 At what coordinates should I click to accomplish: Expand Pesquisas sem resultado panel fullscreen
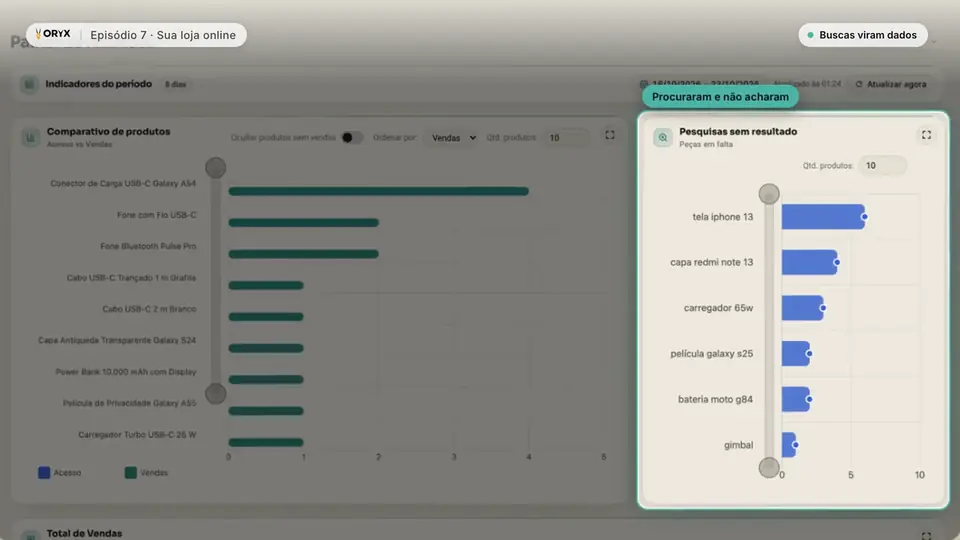click(x=926, y=135)
